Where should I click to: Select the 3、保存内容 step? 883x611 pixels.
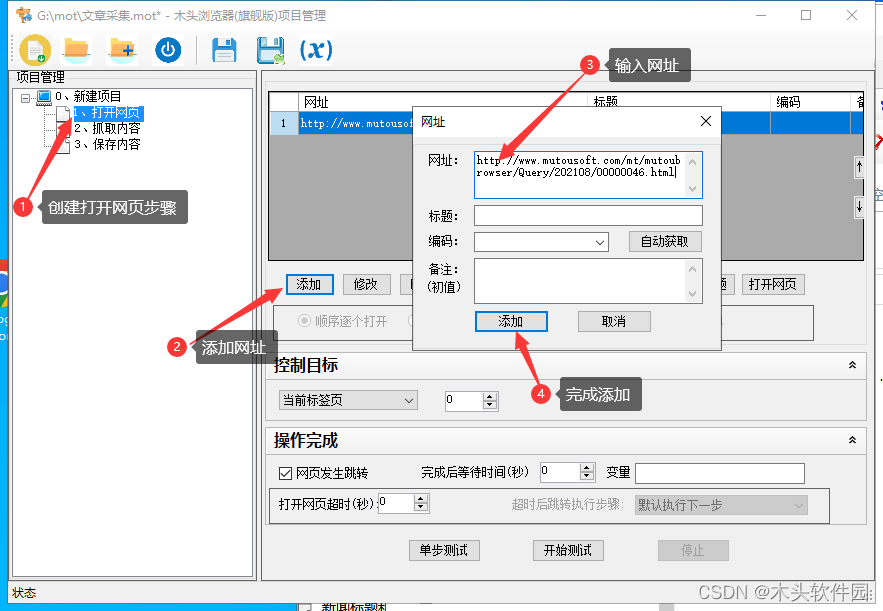point(107,145)
